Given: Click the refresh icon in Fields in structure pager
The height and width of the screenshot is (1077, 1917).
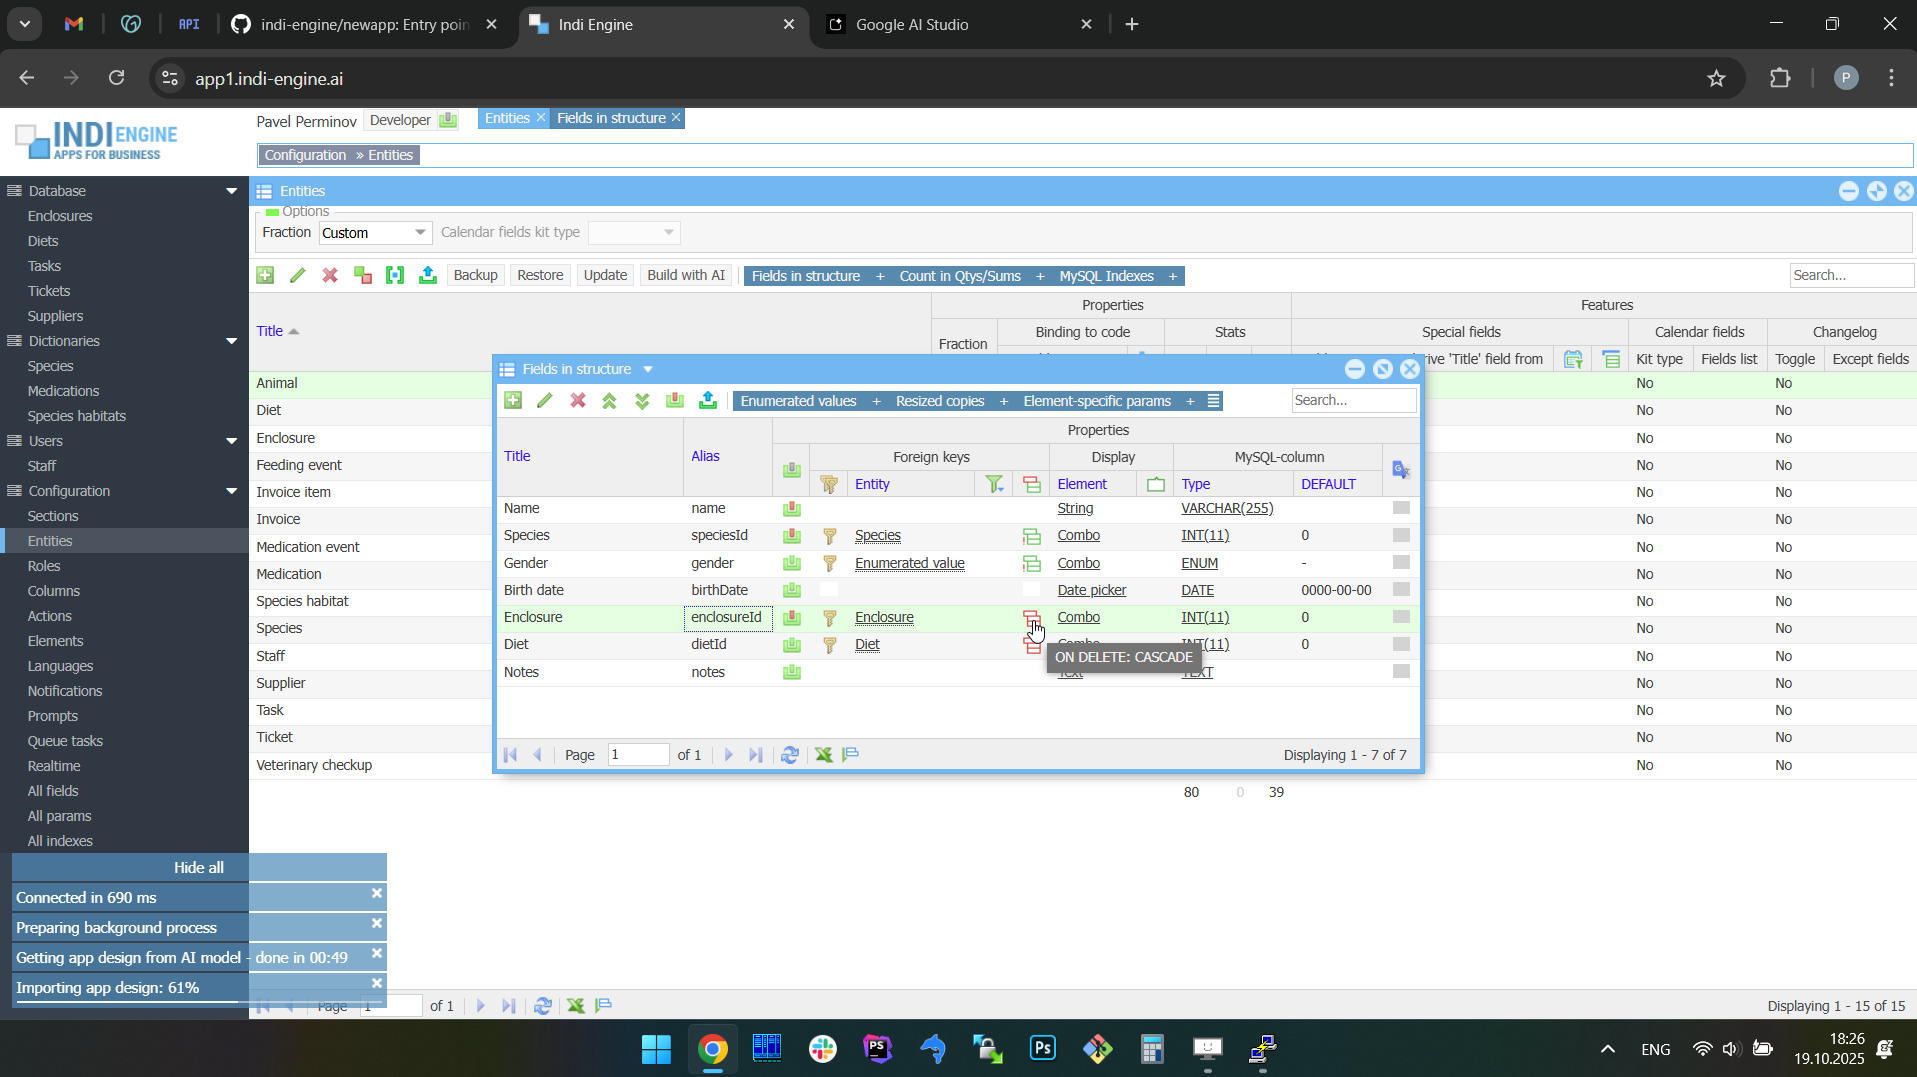Looking at the screenshot, I should click(x=790, y=755).
